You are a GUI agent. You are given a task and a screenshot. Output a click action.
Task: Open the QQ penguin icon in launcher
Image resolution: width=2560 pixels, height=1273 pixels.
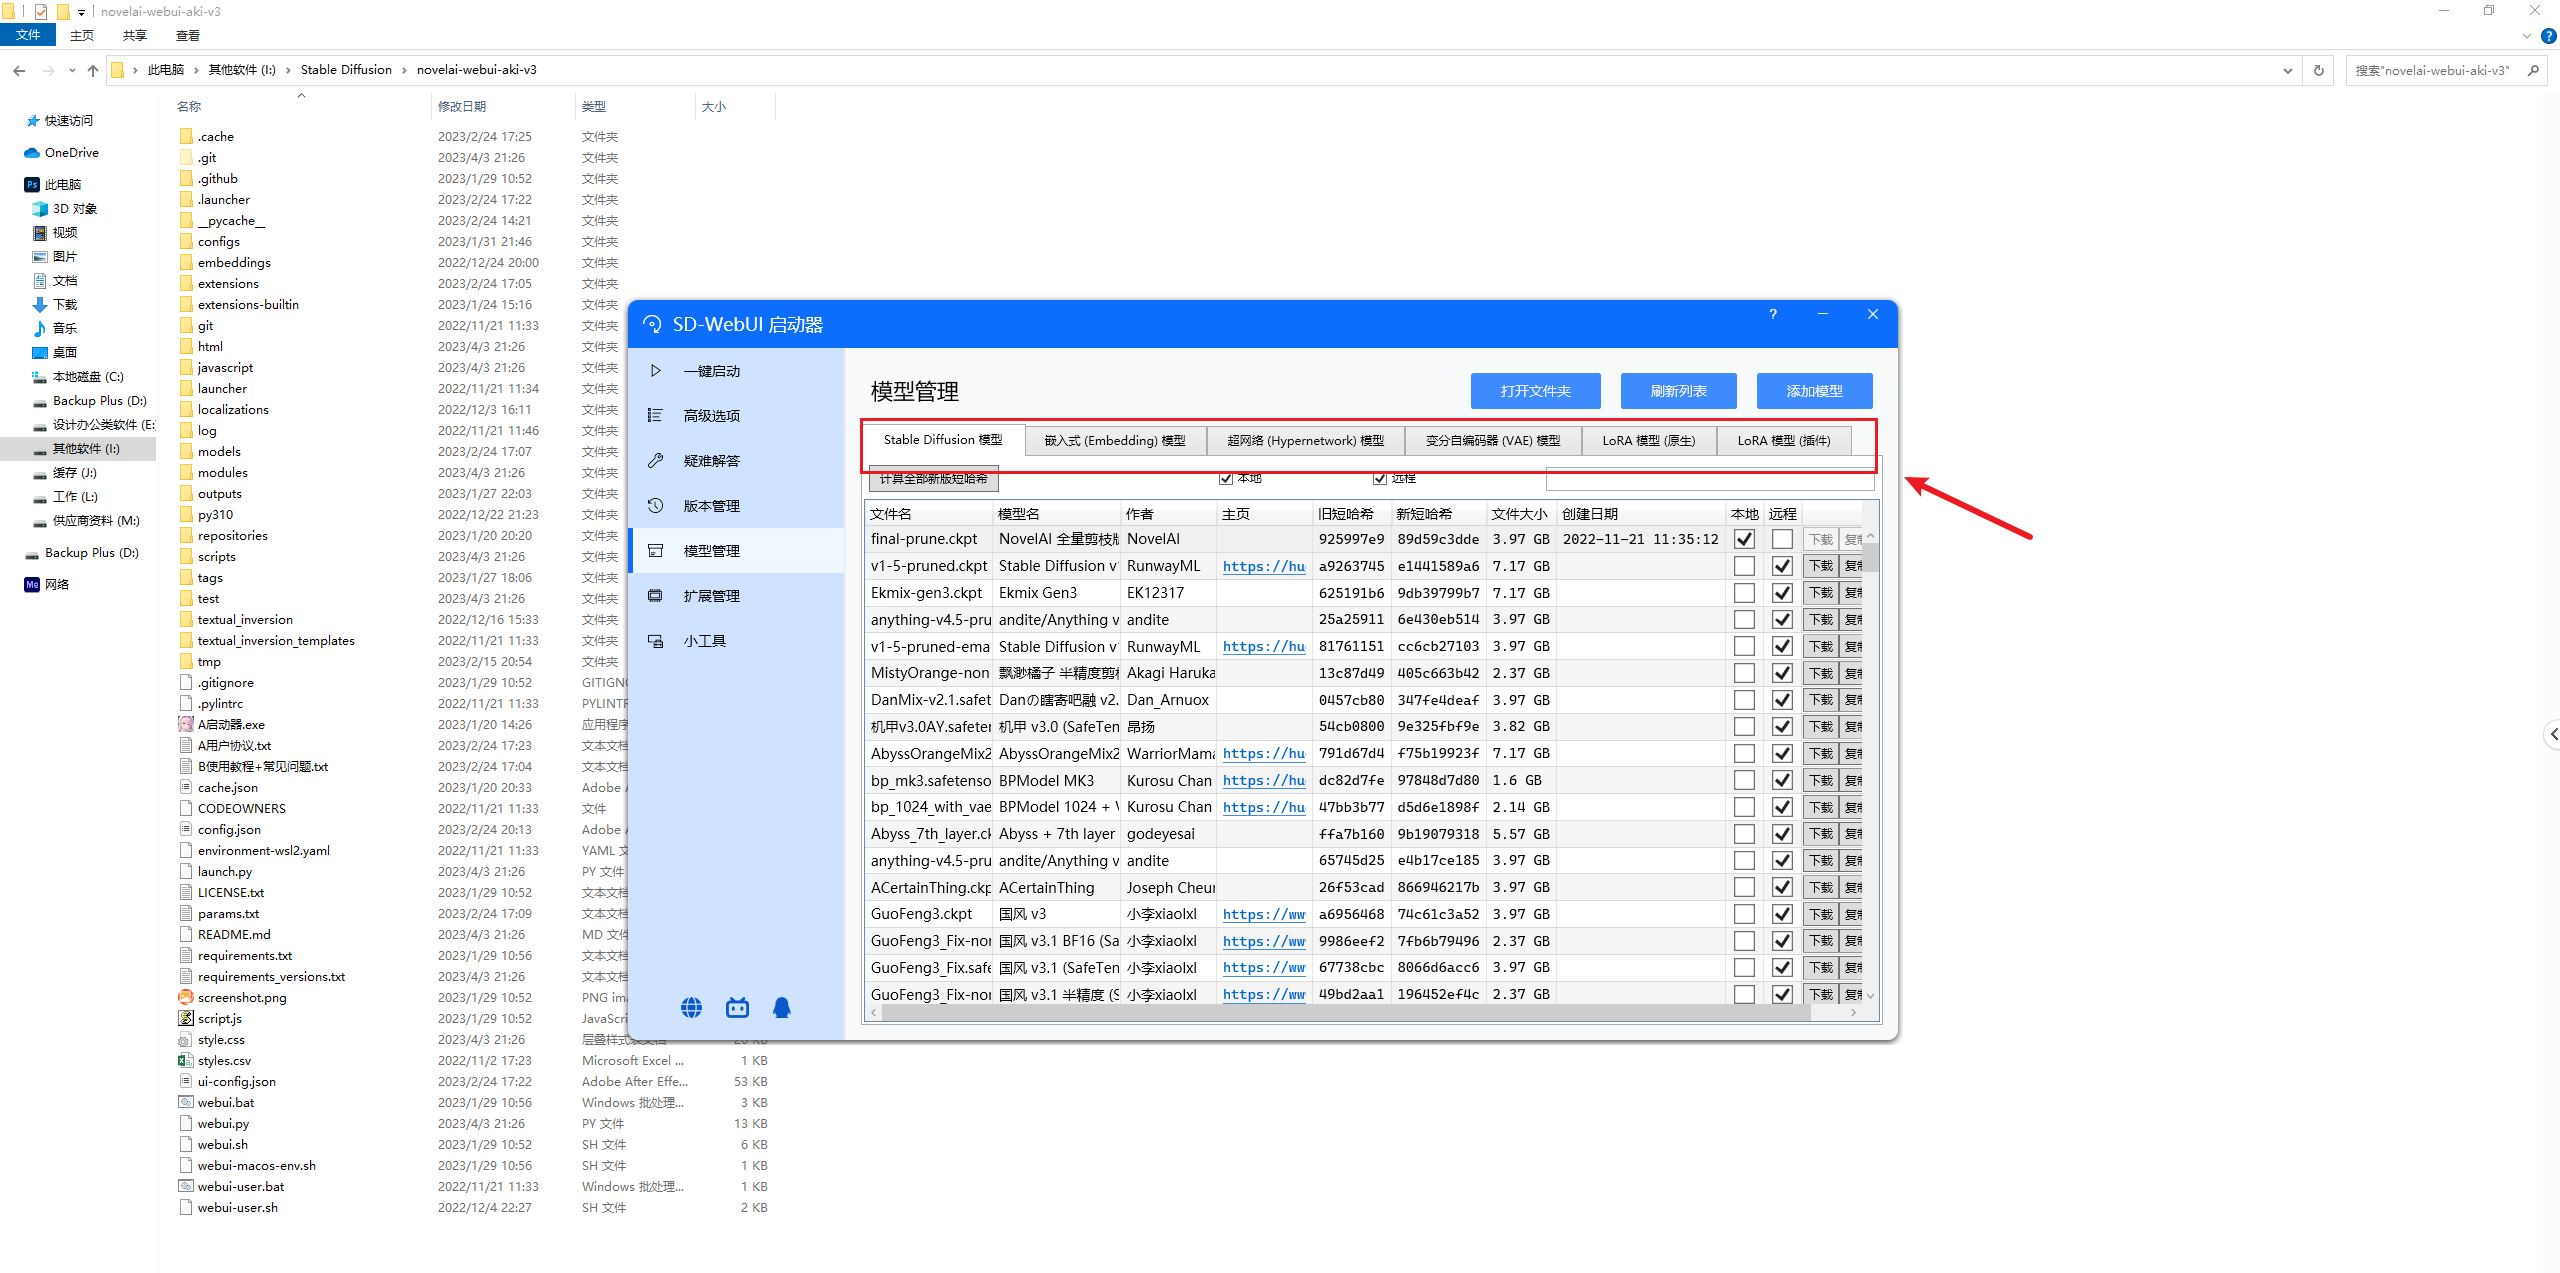tap(782, 1008)
